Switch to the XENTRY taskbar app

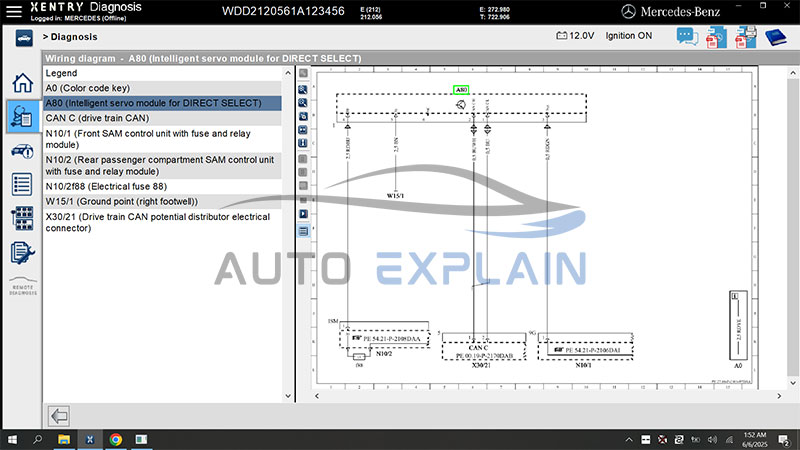[90, 439]
